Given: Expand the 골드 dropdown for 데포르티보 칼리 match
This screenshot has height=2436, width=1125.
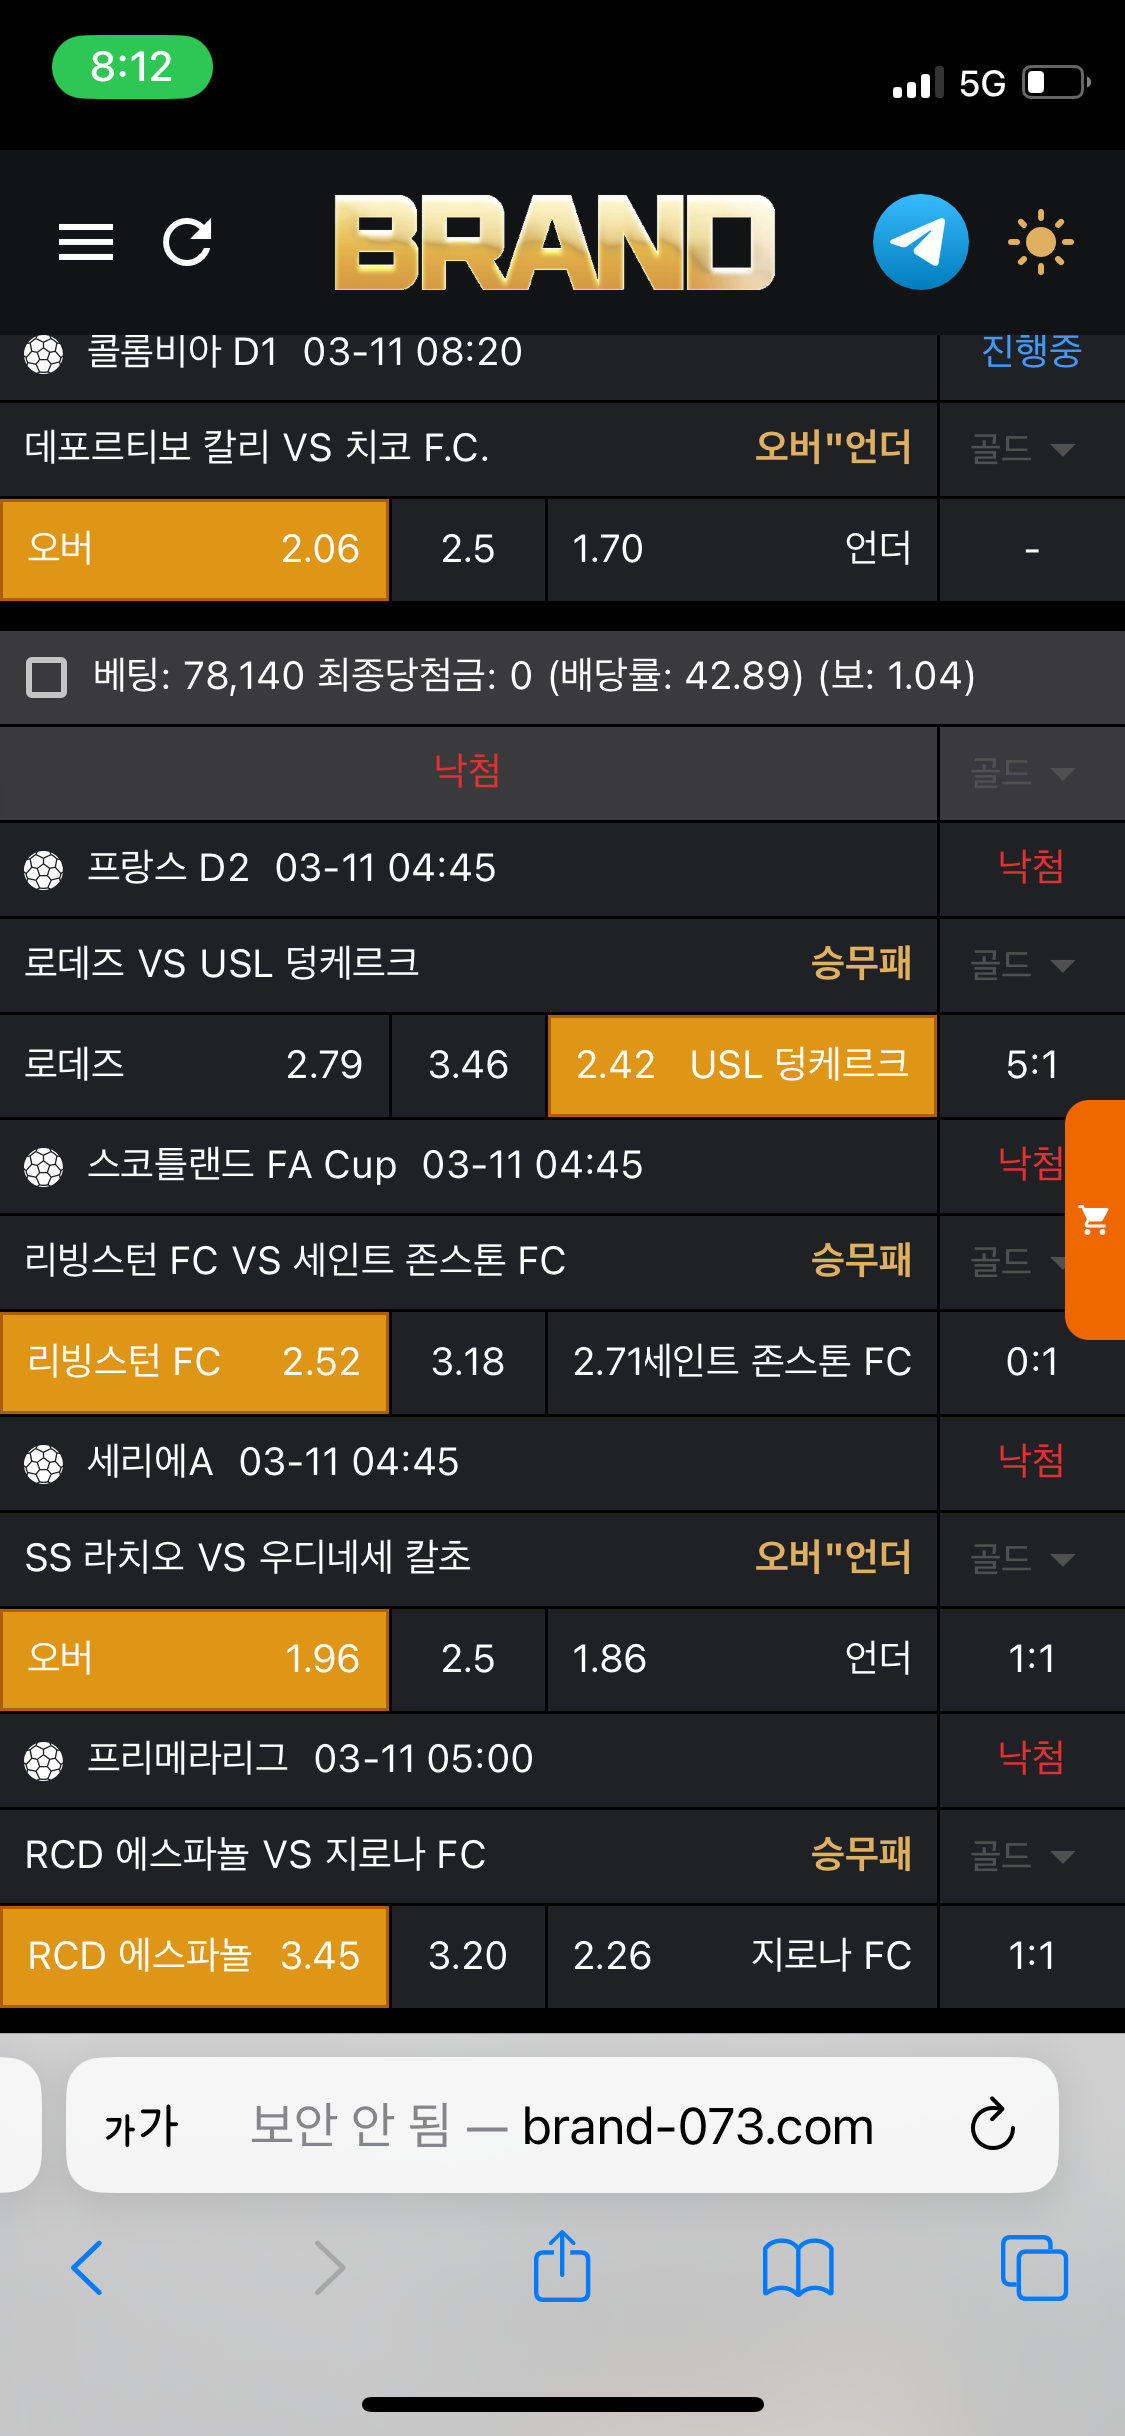Looking at the screenshot, I should pyautogui.click(x=1024, y=449).
